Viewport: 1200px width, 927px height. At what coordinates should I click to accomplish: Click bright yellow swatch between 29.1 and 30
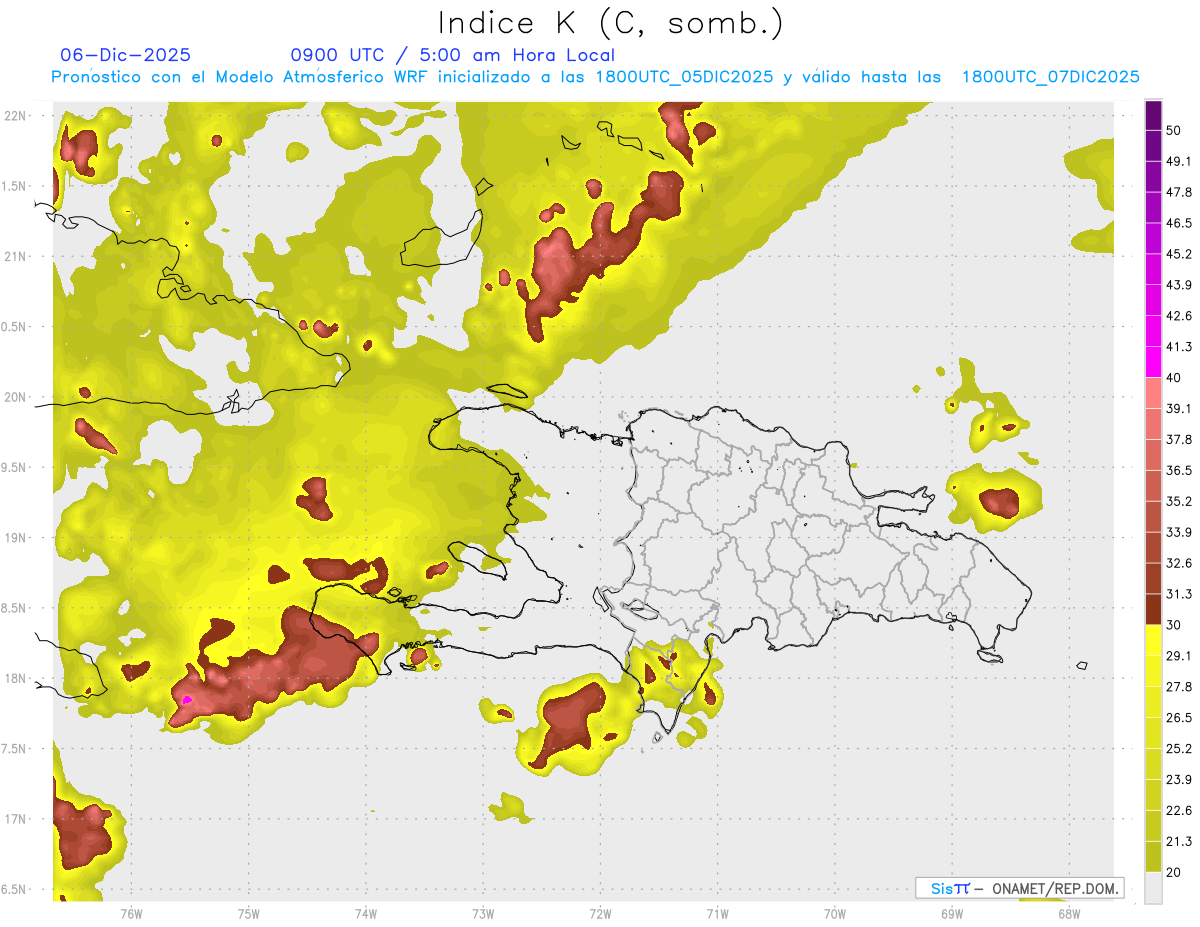[x=1153, y=641]
